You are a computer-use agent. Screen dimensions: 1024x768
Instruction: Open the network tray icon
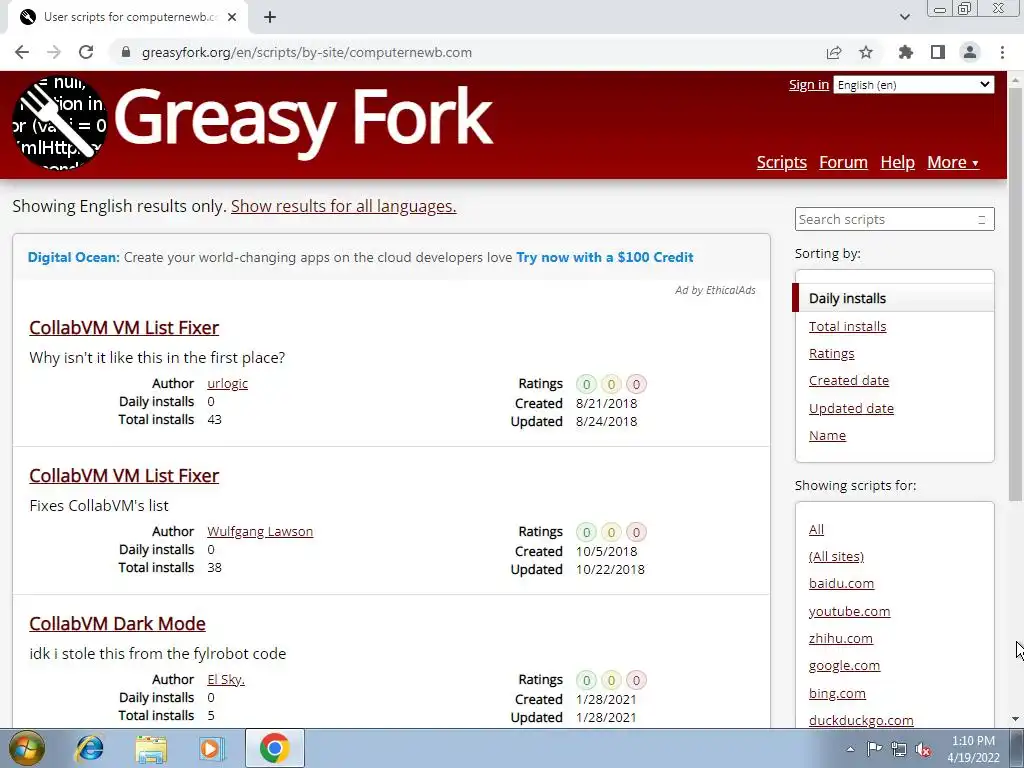(899, 749)
